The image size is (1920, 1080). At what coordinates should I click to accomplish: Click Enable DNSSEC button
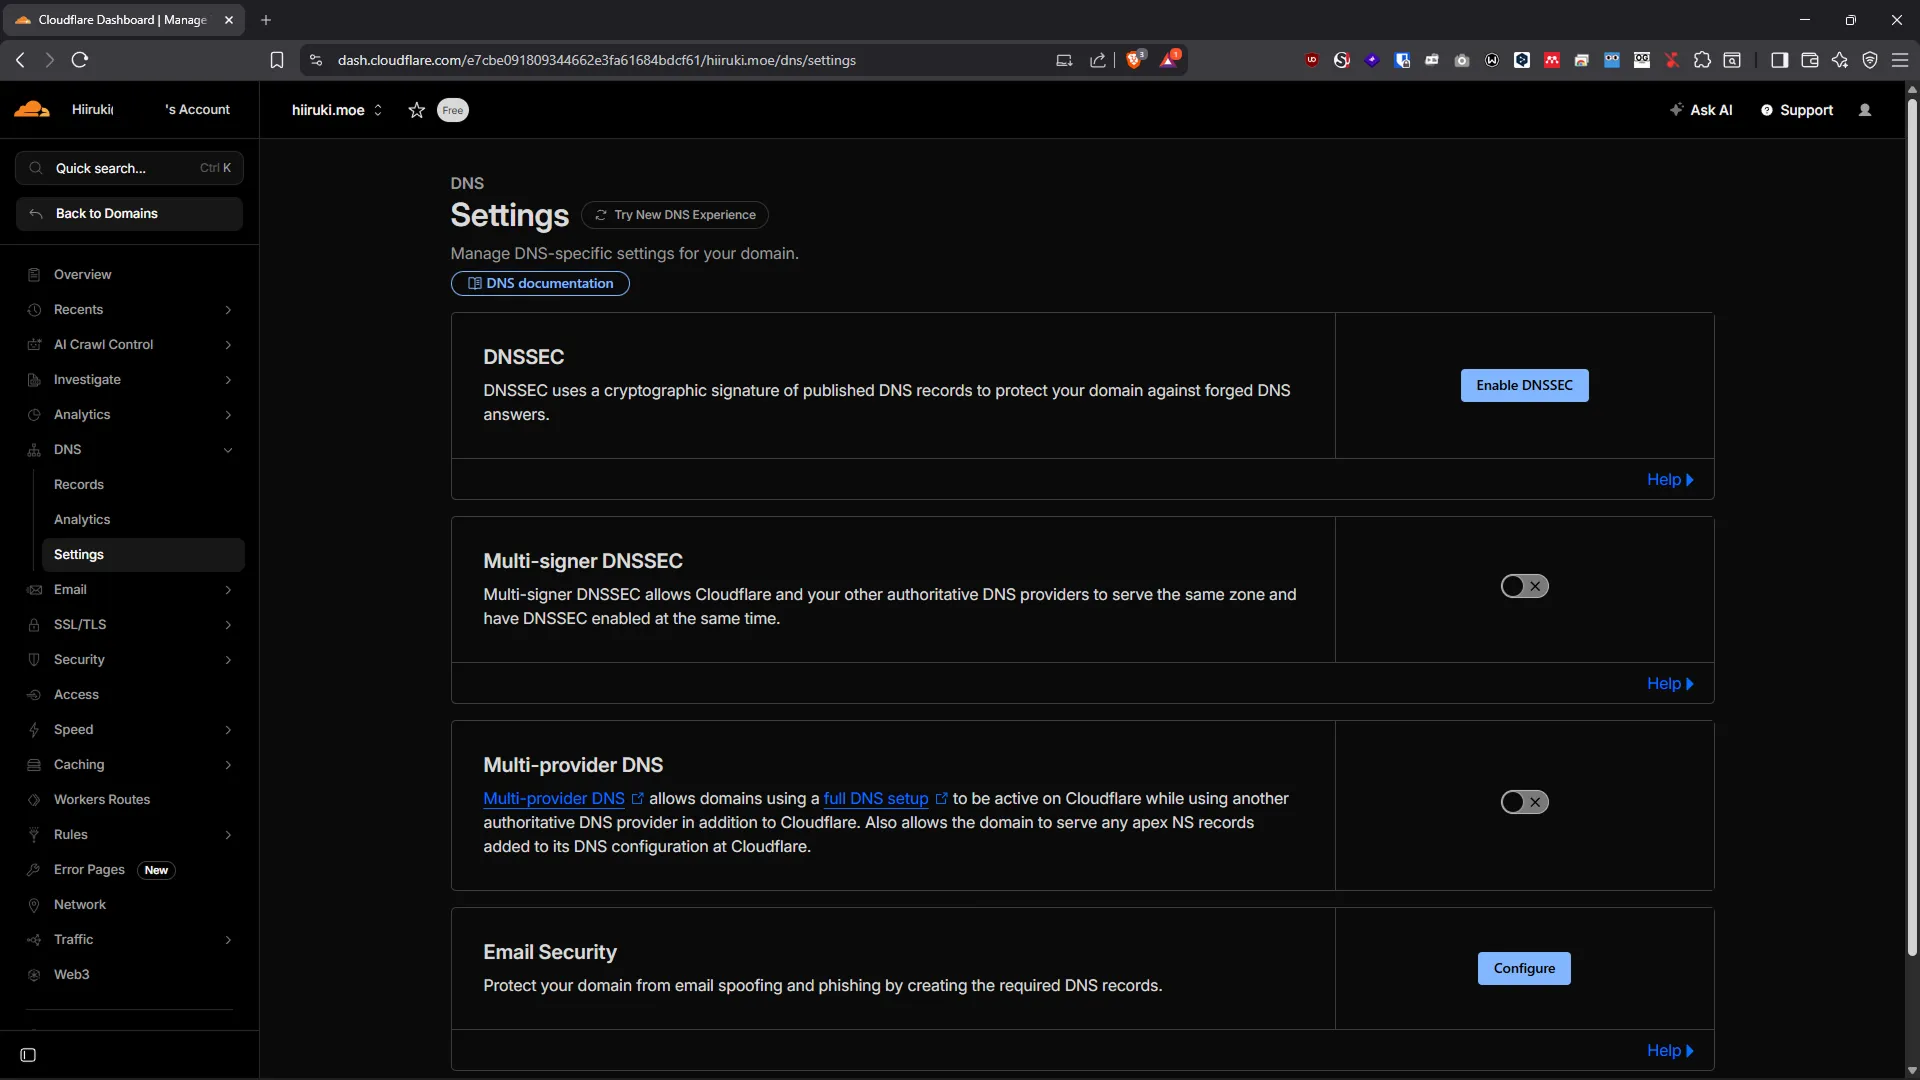pos(1524,386)
